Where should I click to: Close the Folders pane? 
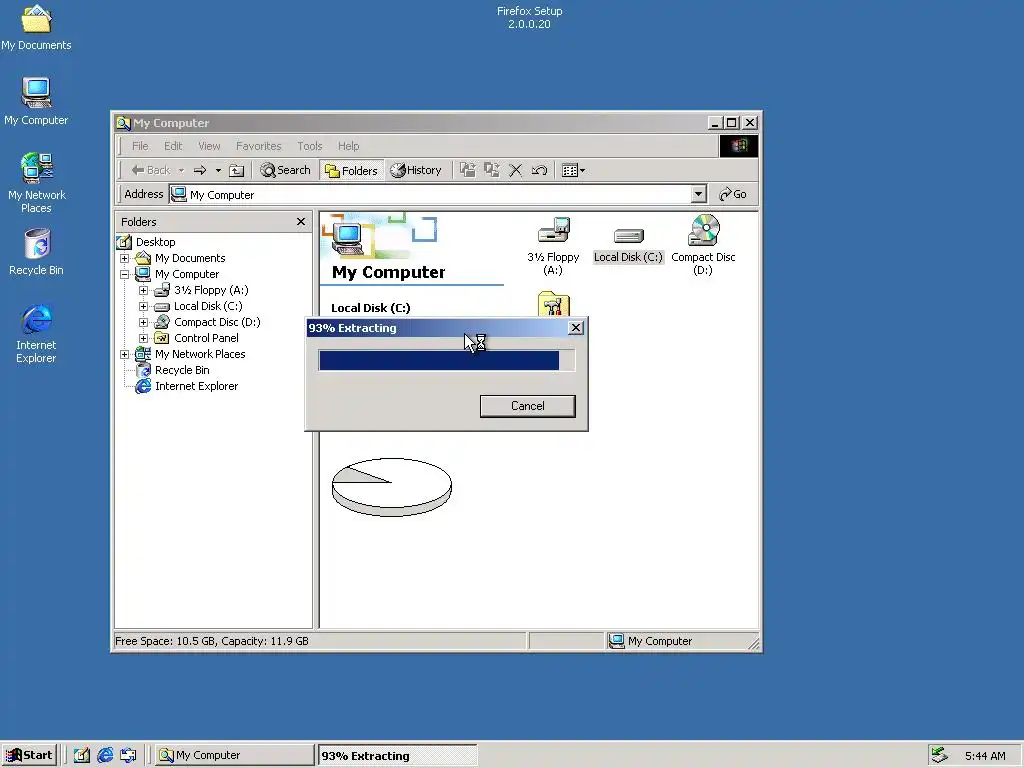300,222
